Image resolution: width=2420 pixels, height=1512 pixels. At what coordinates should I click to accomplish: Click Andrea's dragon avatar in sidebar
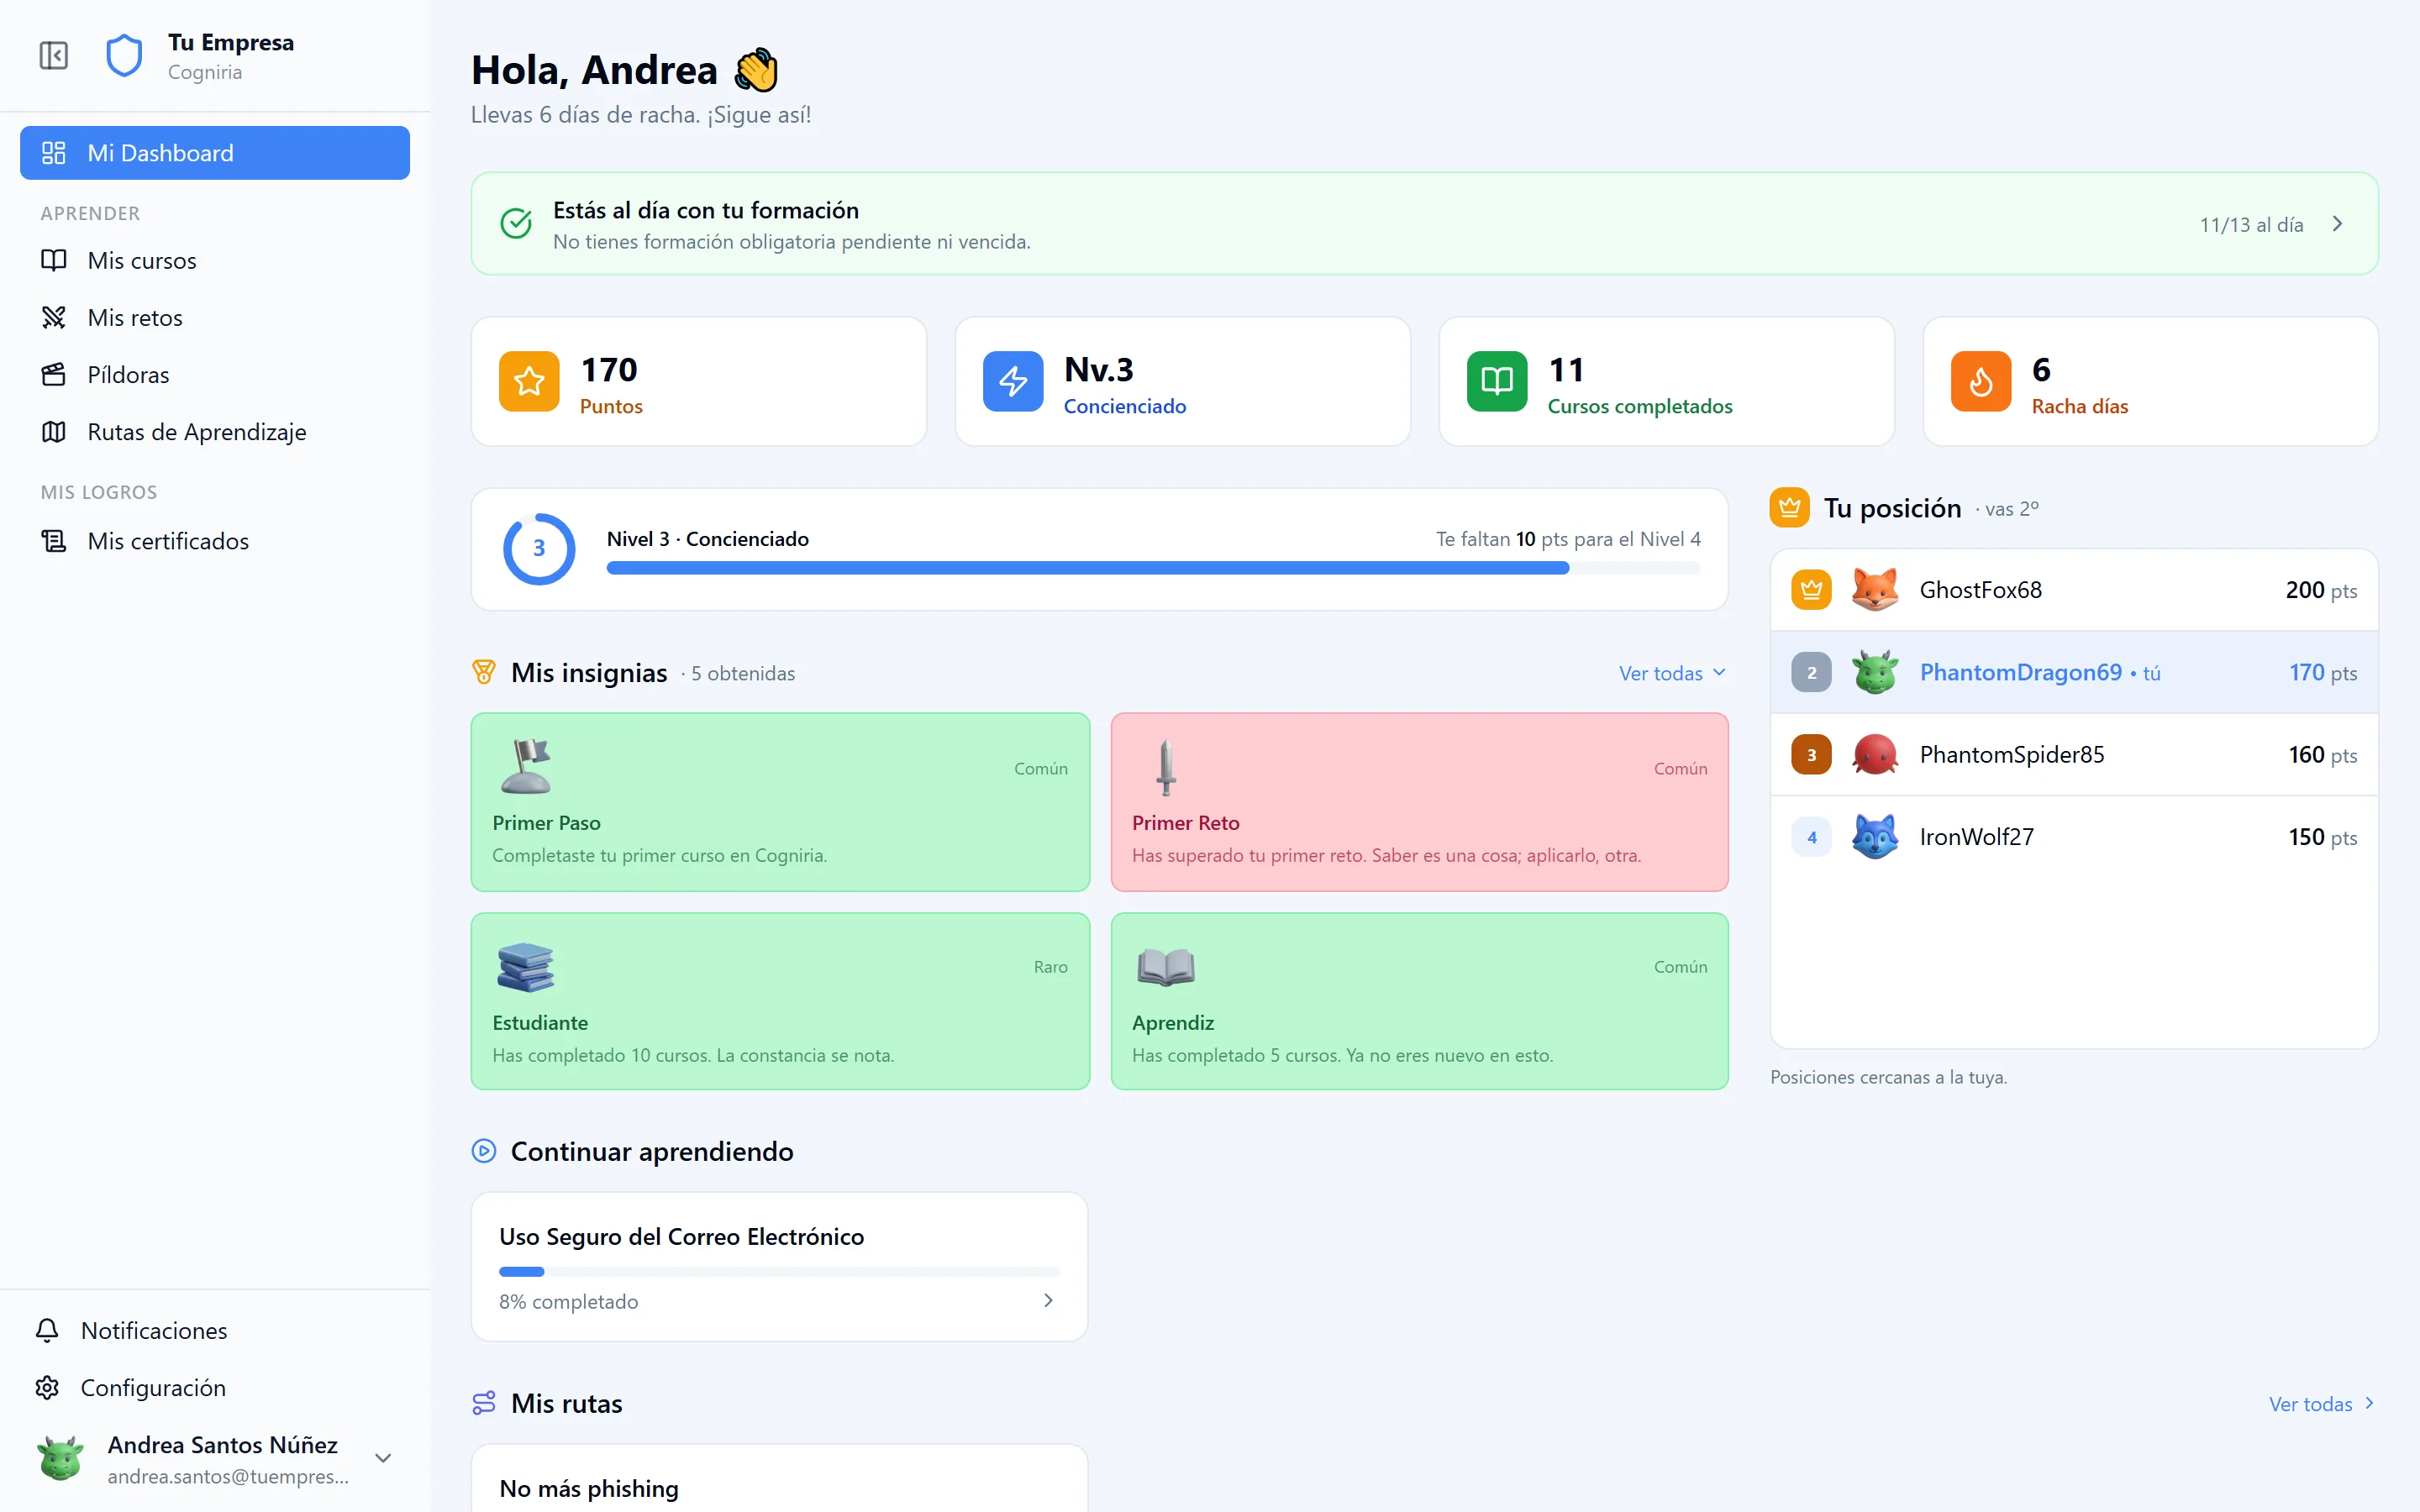click(x=61, y=1459)
